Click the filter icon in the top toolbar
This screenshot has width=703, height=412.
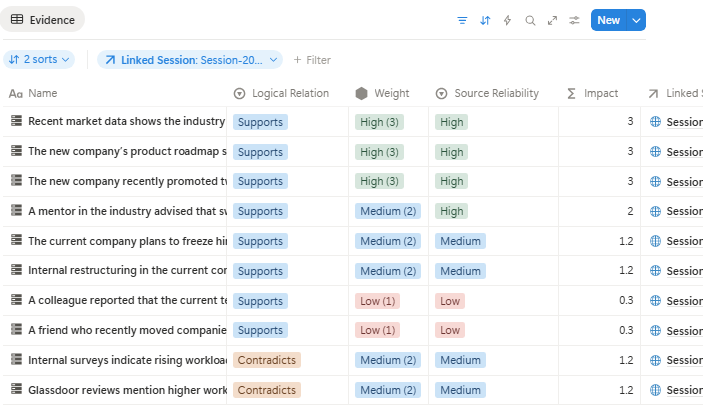[462, 20]
